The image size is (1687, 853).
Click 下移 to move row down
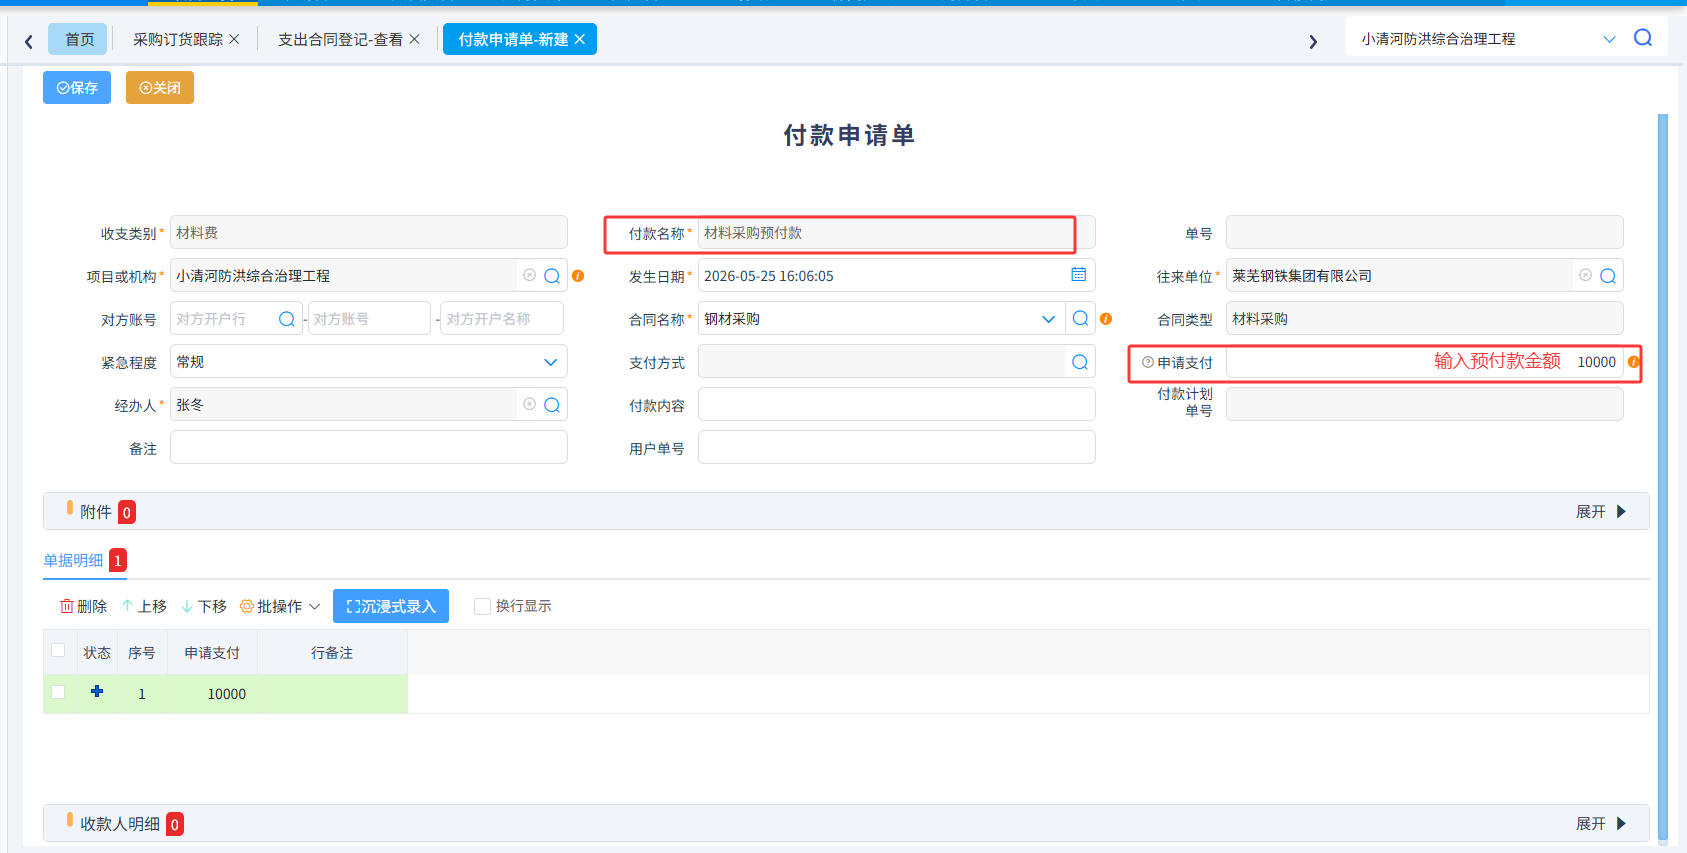click(x=204, y=606)
